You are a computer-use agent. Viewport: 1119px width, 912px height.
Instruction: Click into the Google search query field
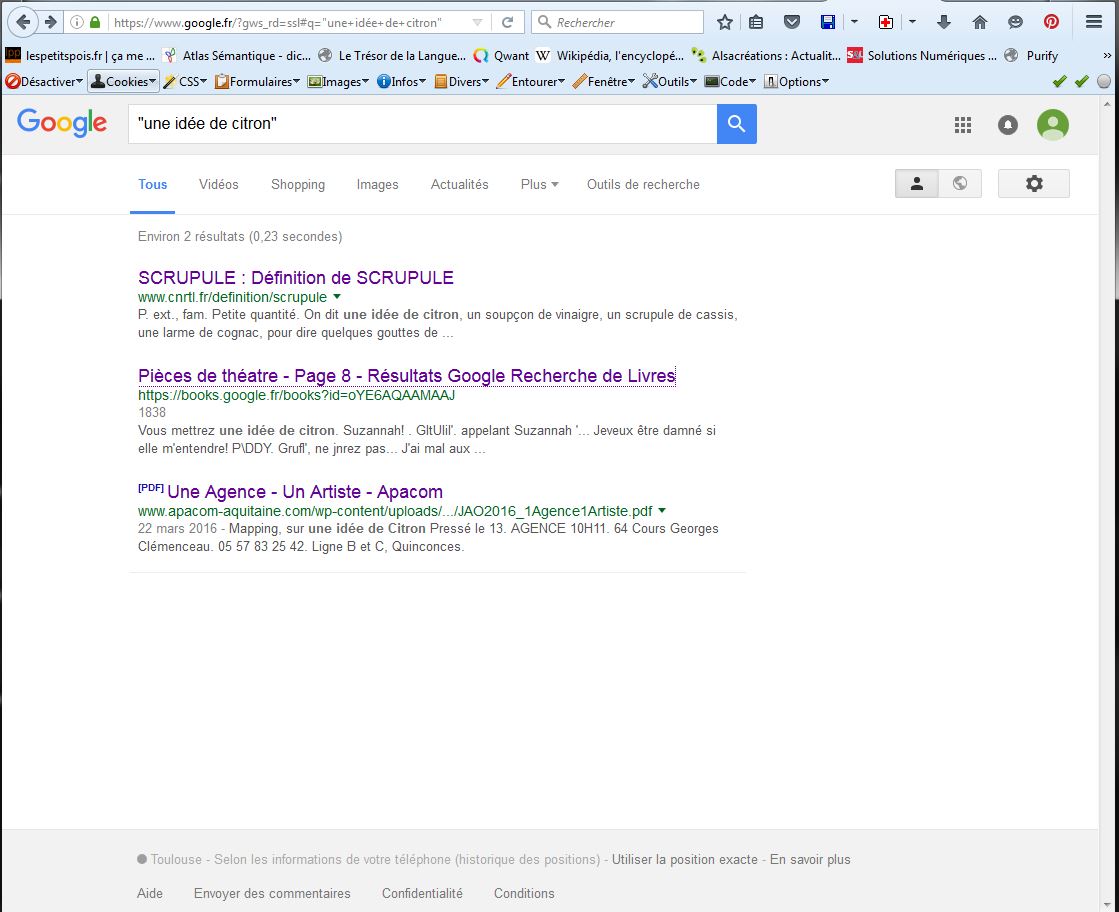(x=420, y=124)
